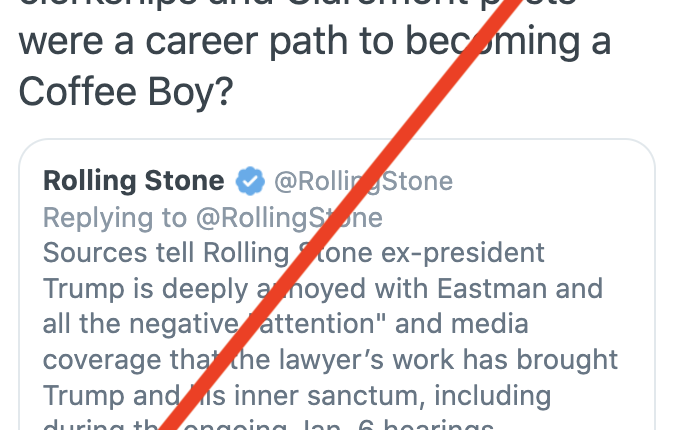
Task: Click the red diagonal line crossing the tweet
Action: pyautogui.click(x=336, y=216)
